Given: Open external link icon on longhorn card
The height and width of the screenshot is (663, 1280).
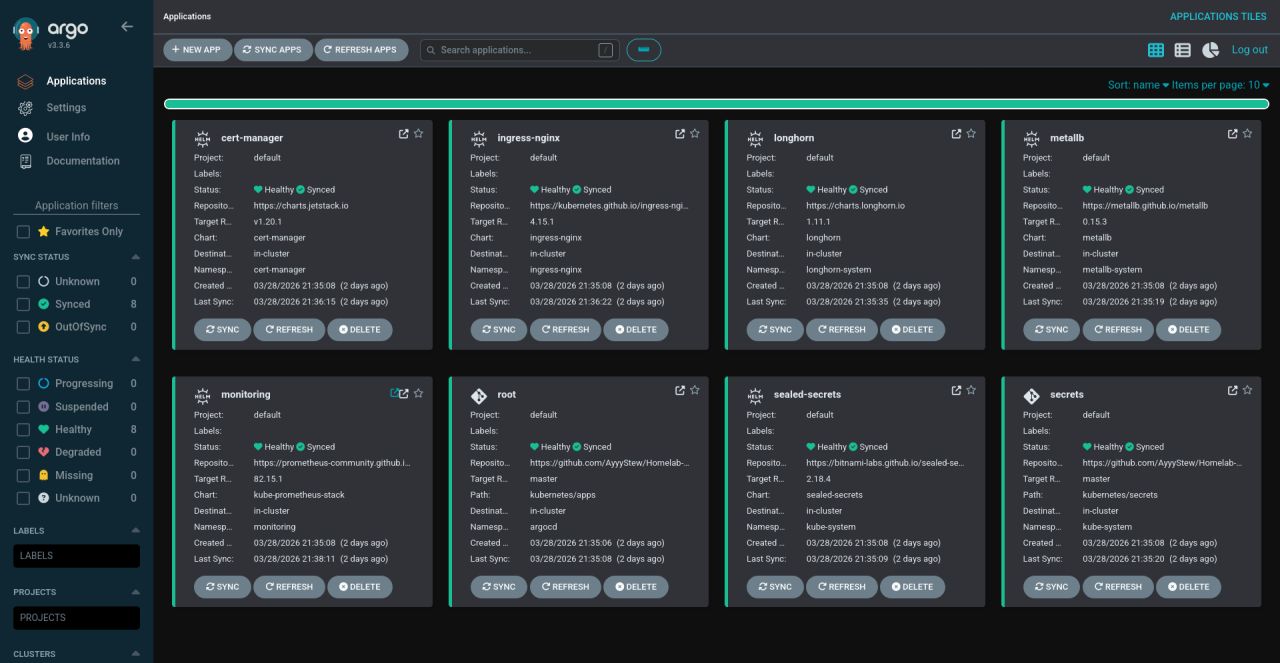Looking at the screenshot, I should click(956, 134).
